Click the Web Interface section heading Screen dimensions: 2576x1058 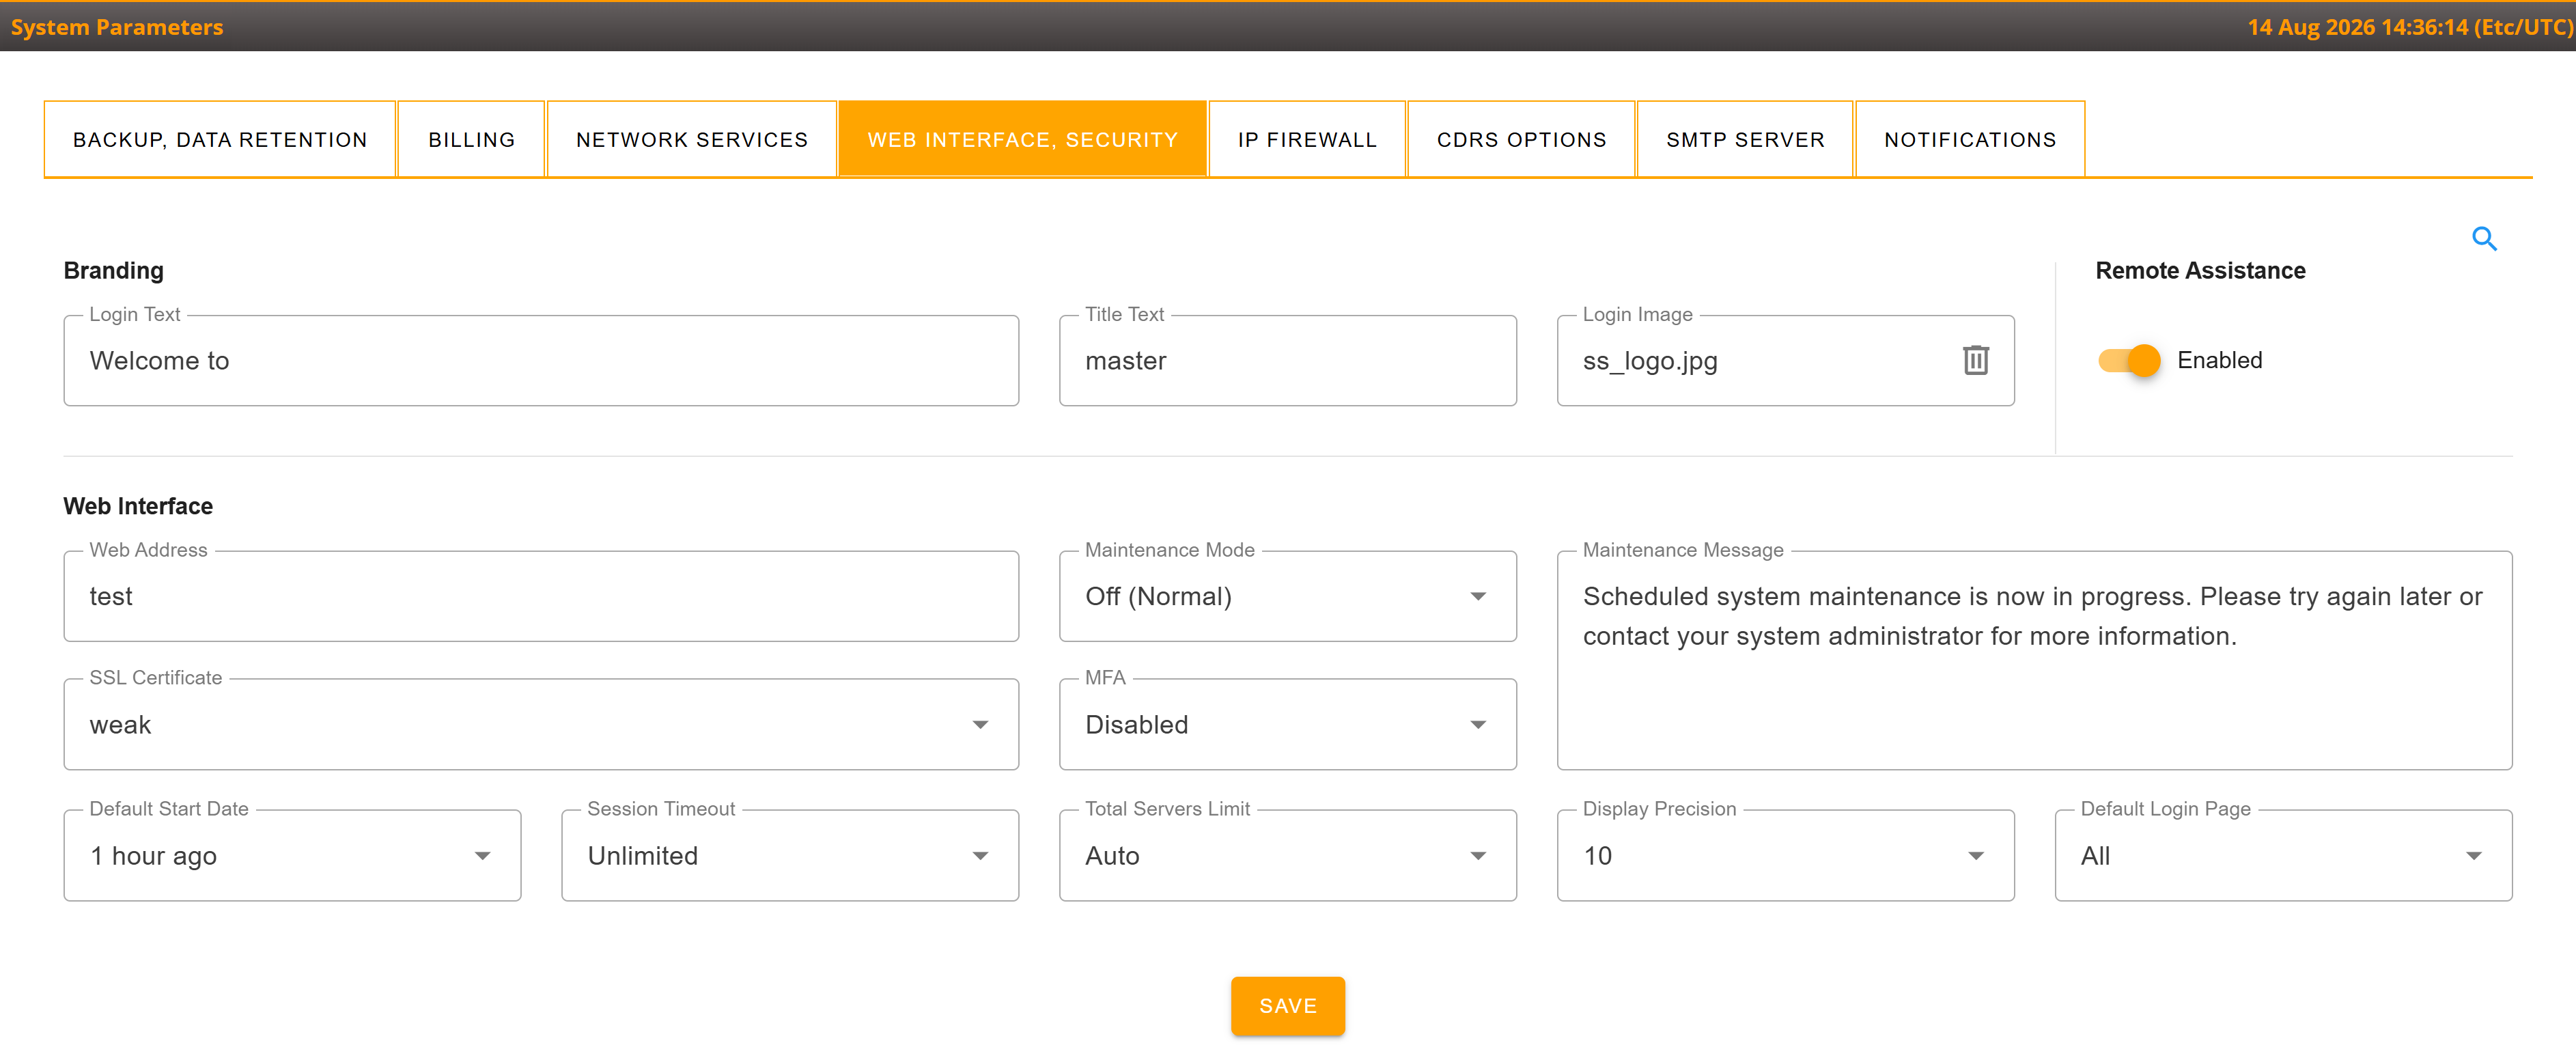(138, 506)
